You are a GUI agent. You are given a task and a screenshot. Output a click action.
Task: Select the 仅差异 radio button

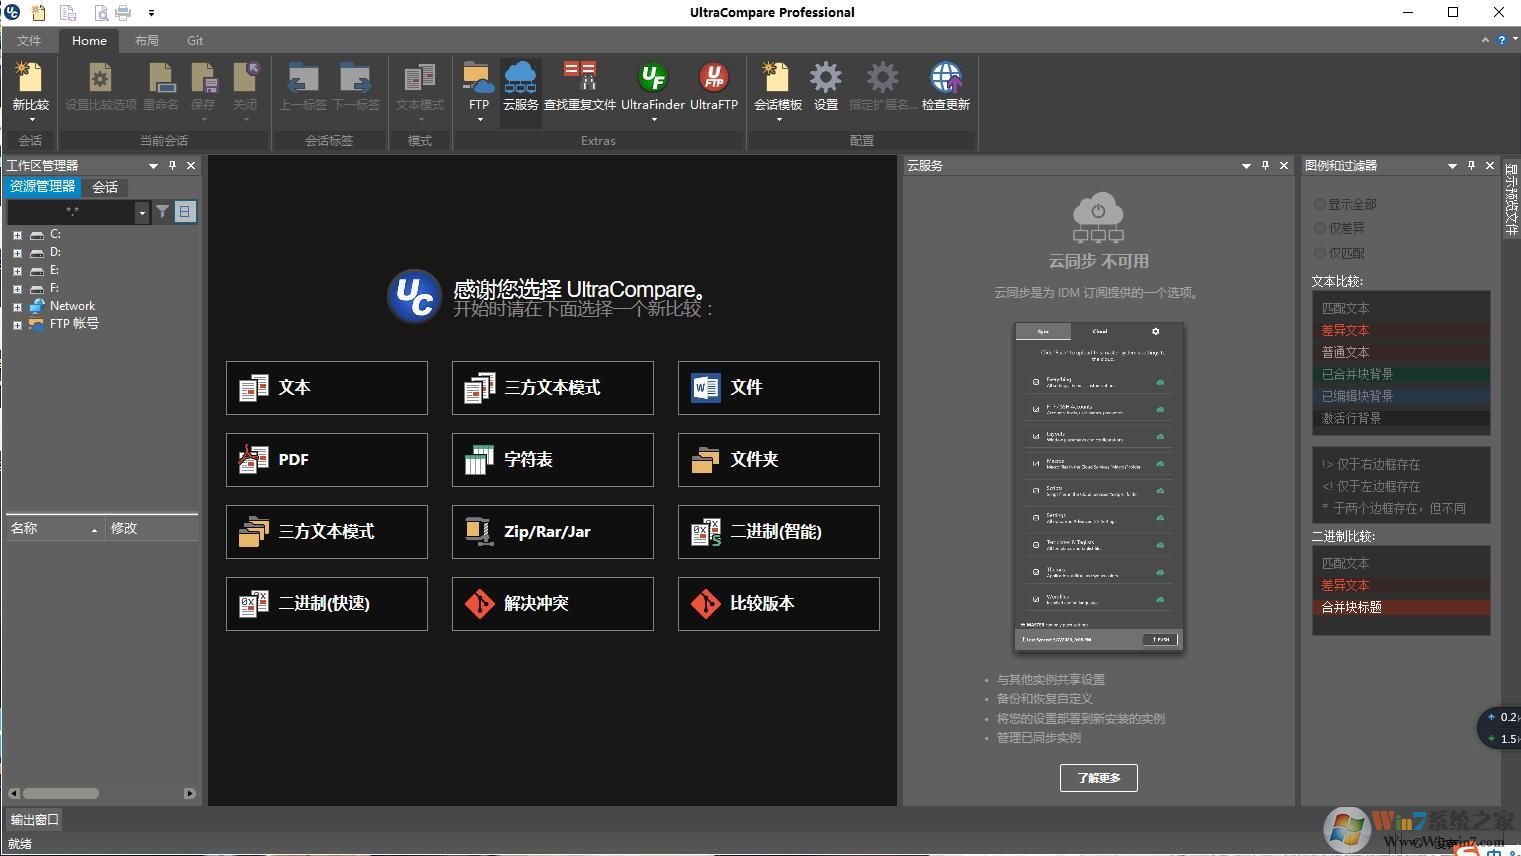tap(1320, 227)
